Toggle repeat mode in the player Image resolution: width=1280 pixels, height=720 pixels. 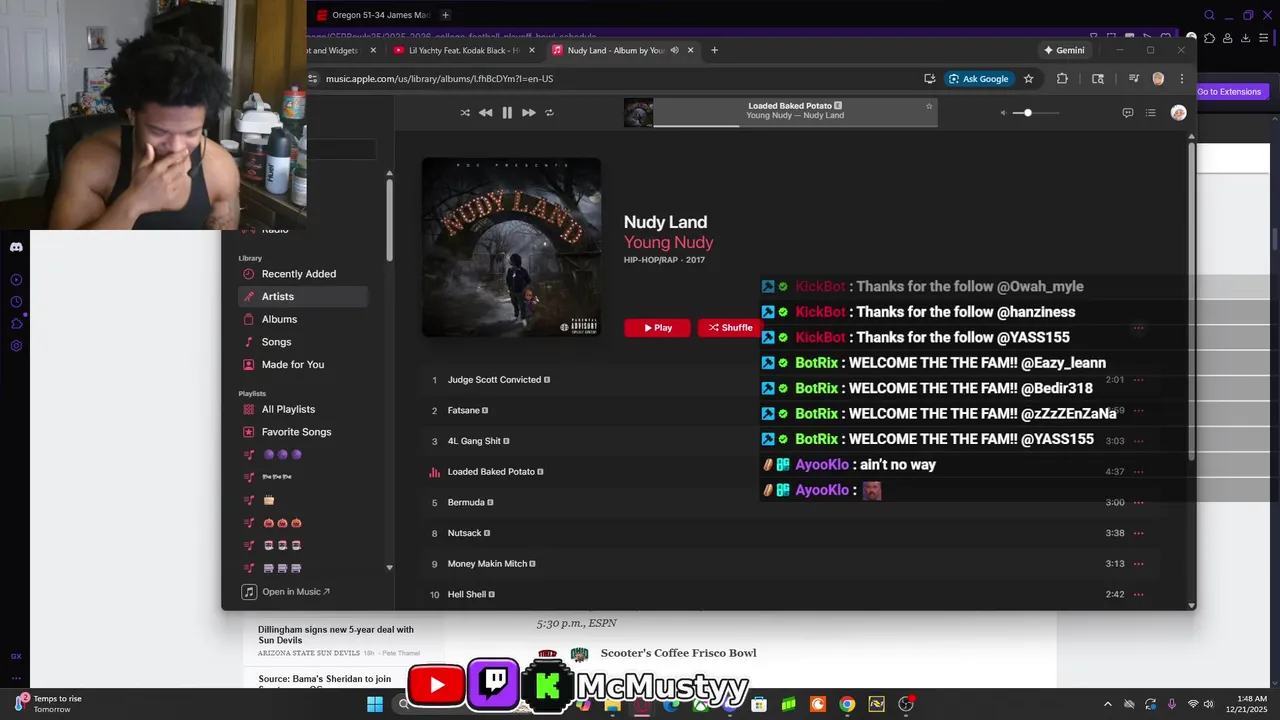pyautogui.click(x=549, y=113)
